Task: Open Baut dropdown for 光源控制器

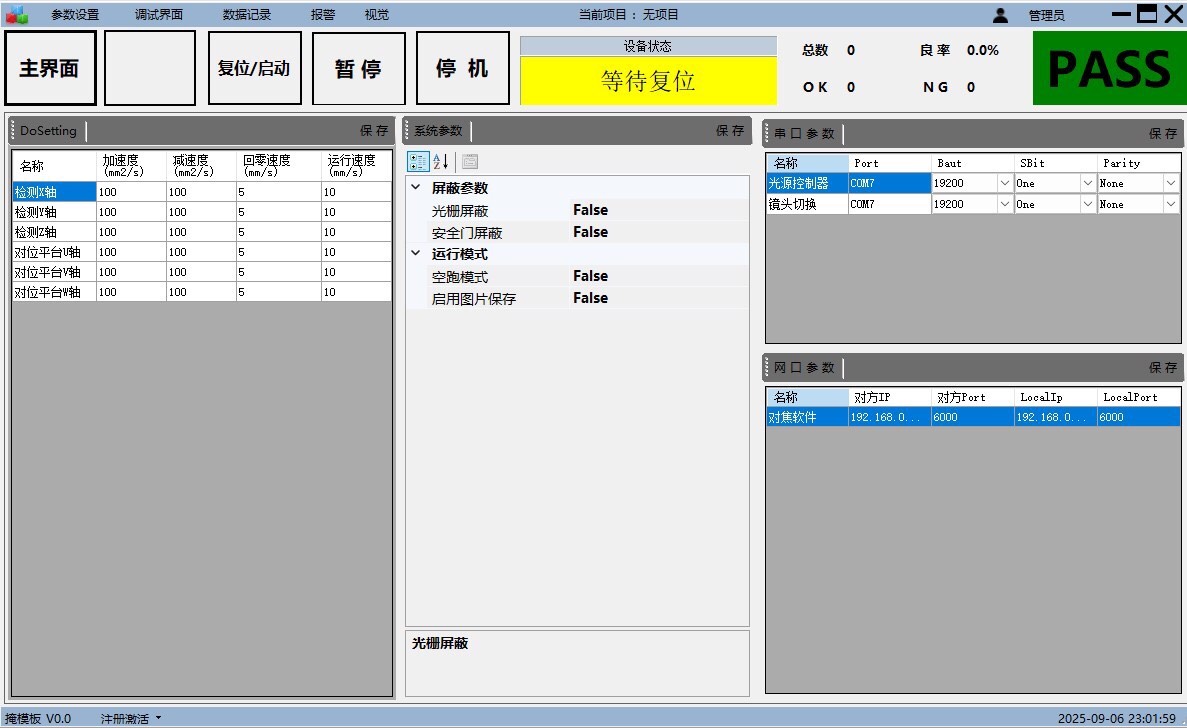Action: click(1005, 183)
